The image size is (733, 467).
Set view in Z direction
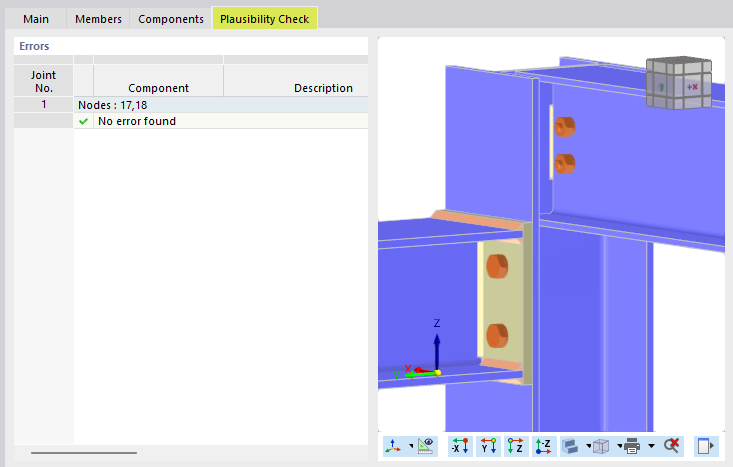point(516,446)
